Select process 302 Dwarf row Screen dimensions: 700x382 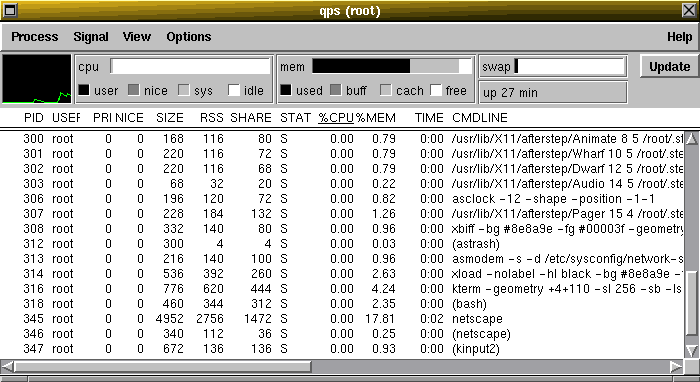pos(342,169)
